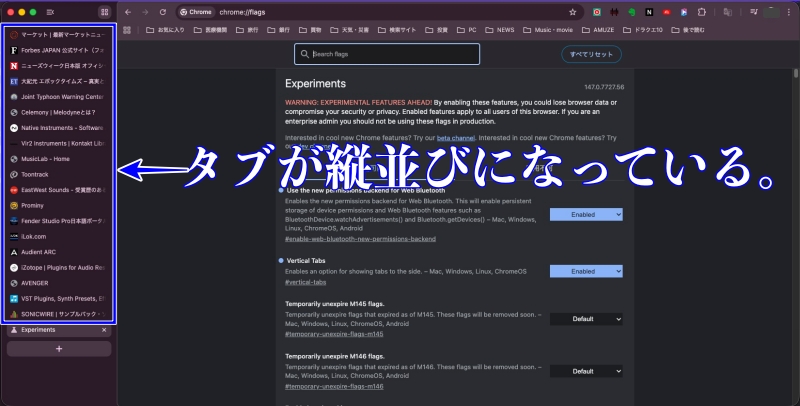Open Chrome's three-dot menu
800x406 pixels.
[787, 12]
